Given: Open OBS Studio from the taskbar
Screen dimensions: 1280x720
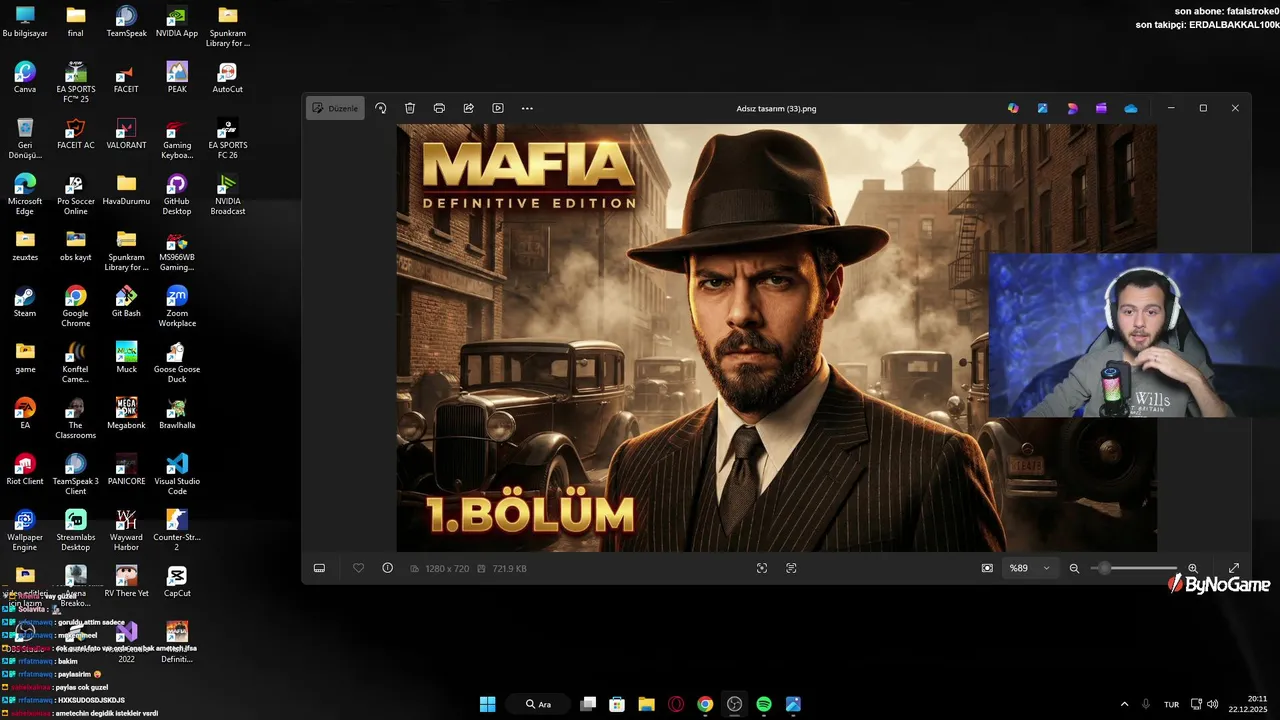Looking at the screenshot, I should 735,704.
